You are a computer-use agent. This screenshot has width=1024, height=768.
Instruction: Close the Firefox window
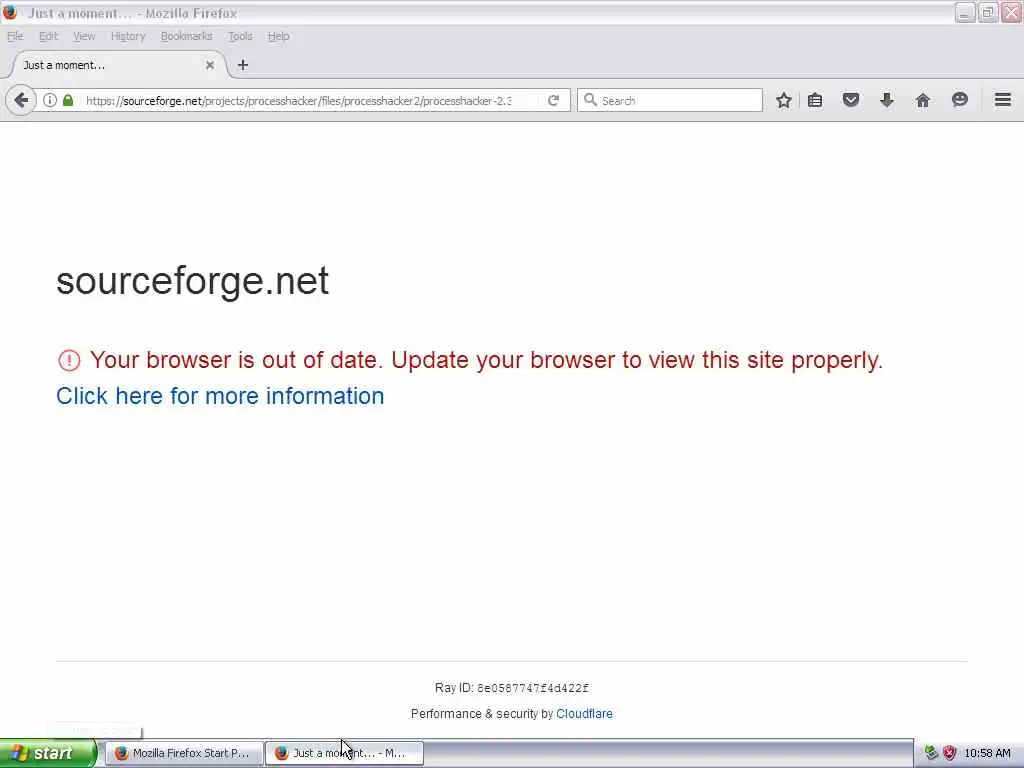1011,12
